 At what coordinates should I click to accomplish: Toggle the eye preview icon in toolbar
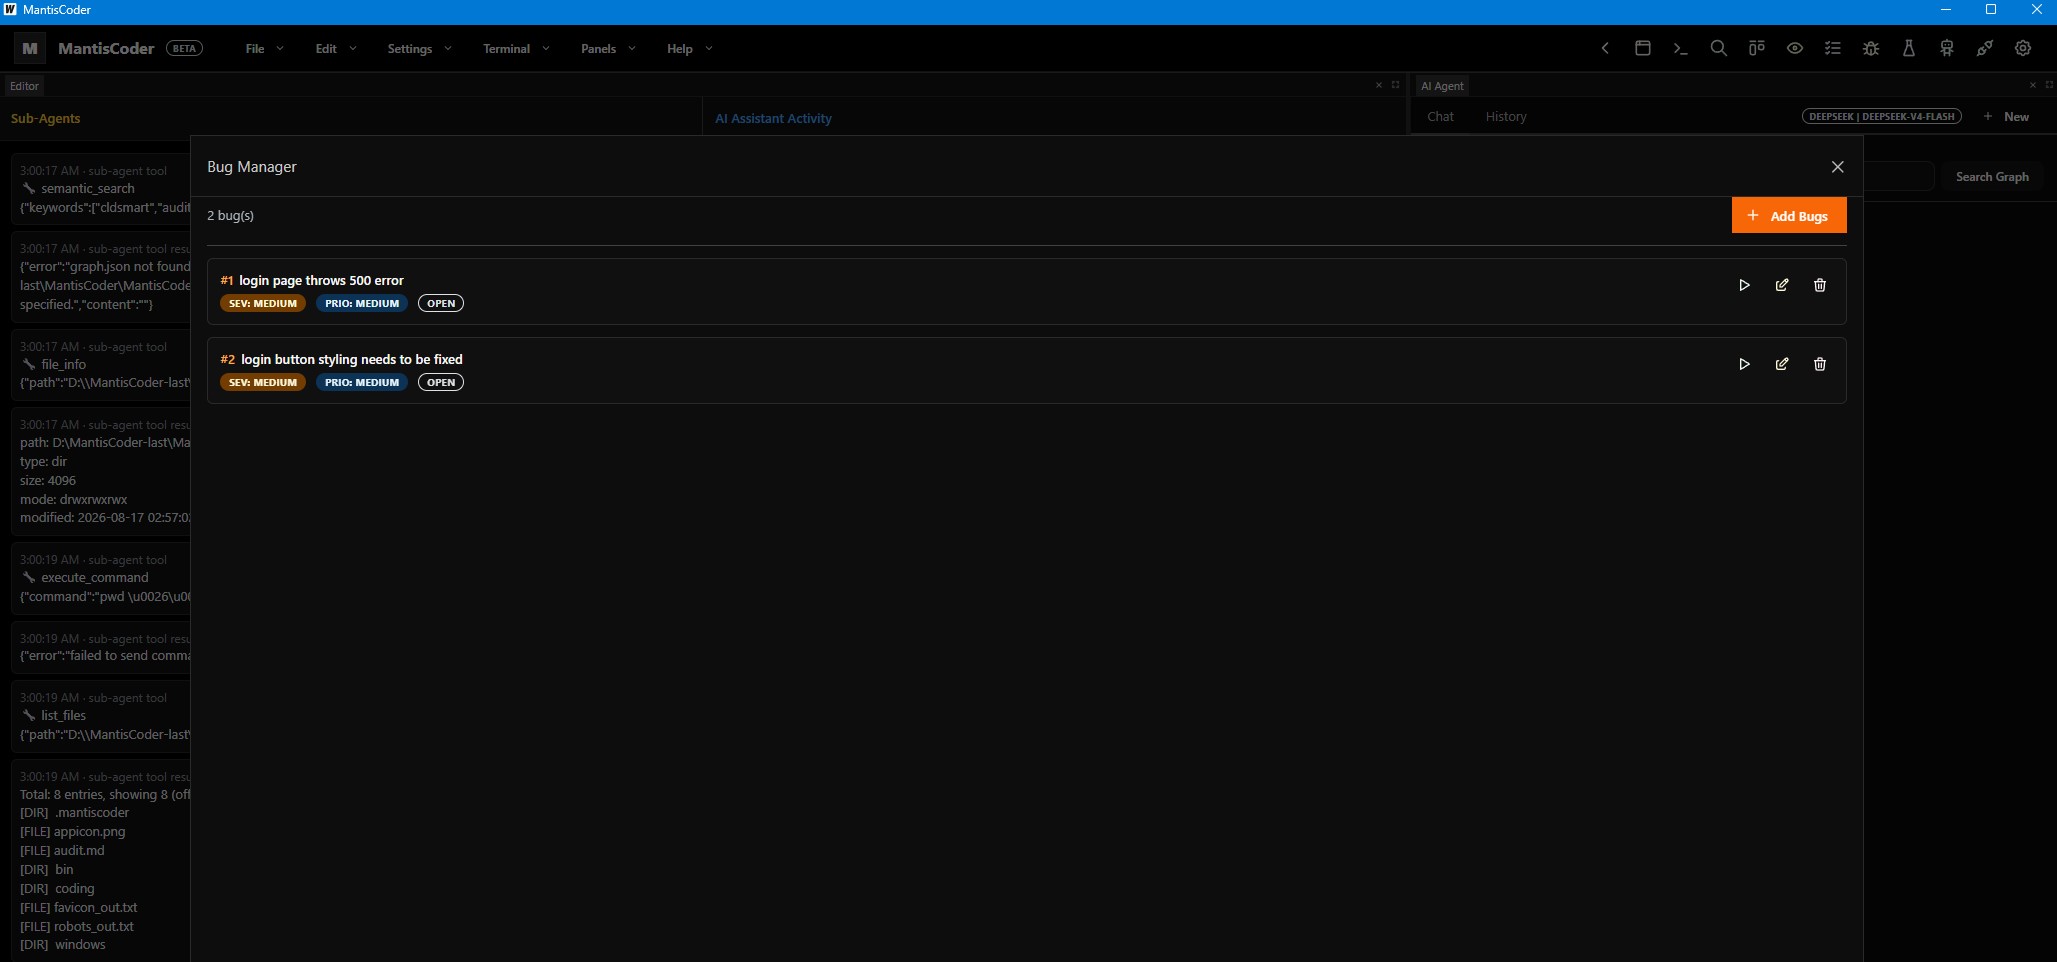point(1795,48)
